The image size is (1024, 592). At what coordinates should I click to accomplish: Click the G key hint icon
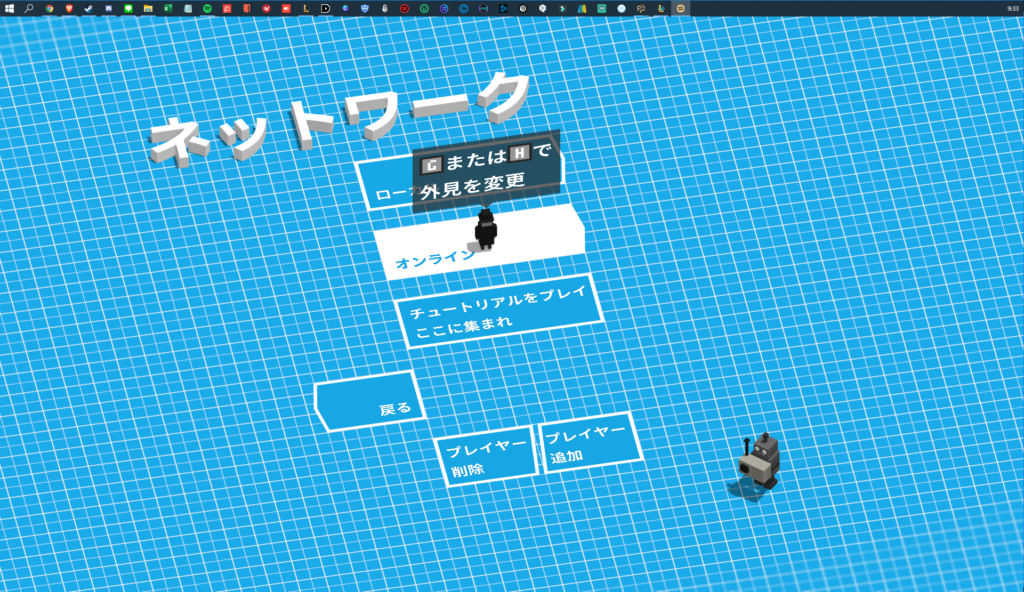coord(431,162)
